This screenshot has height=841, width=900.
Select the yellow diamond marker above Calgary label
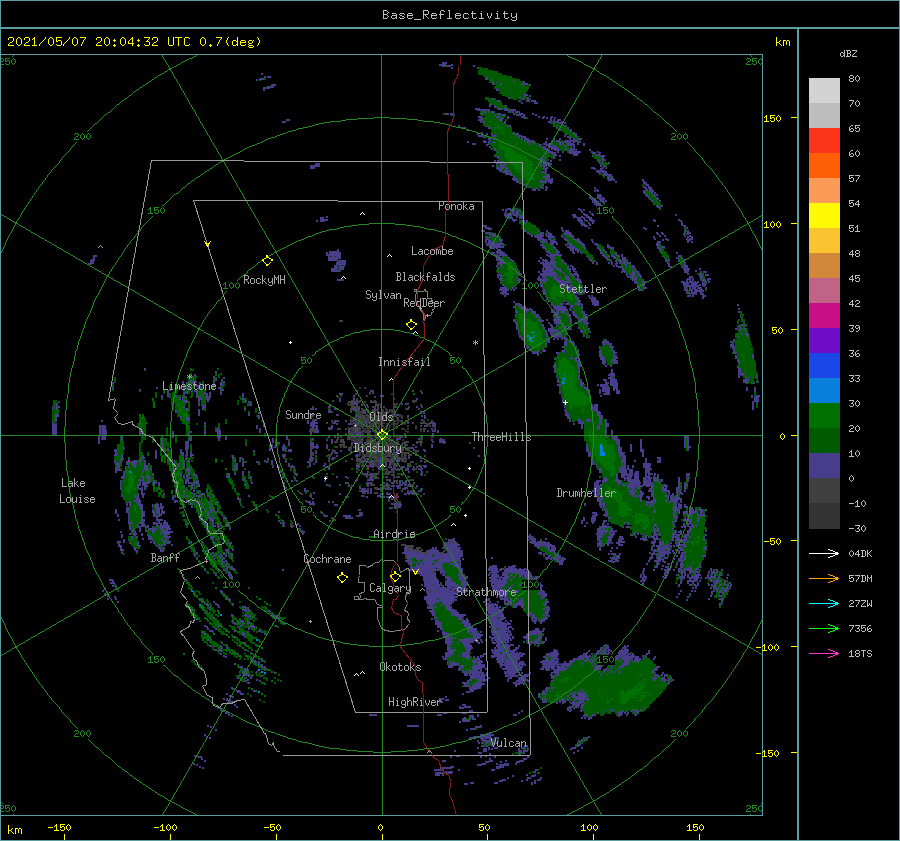(x=395, y=576)
